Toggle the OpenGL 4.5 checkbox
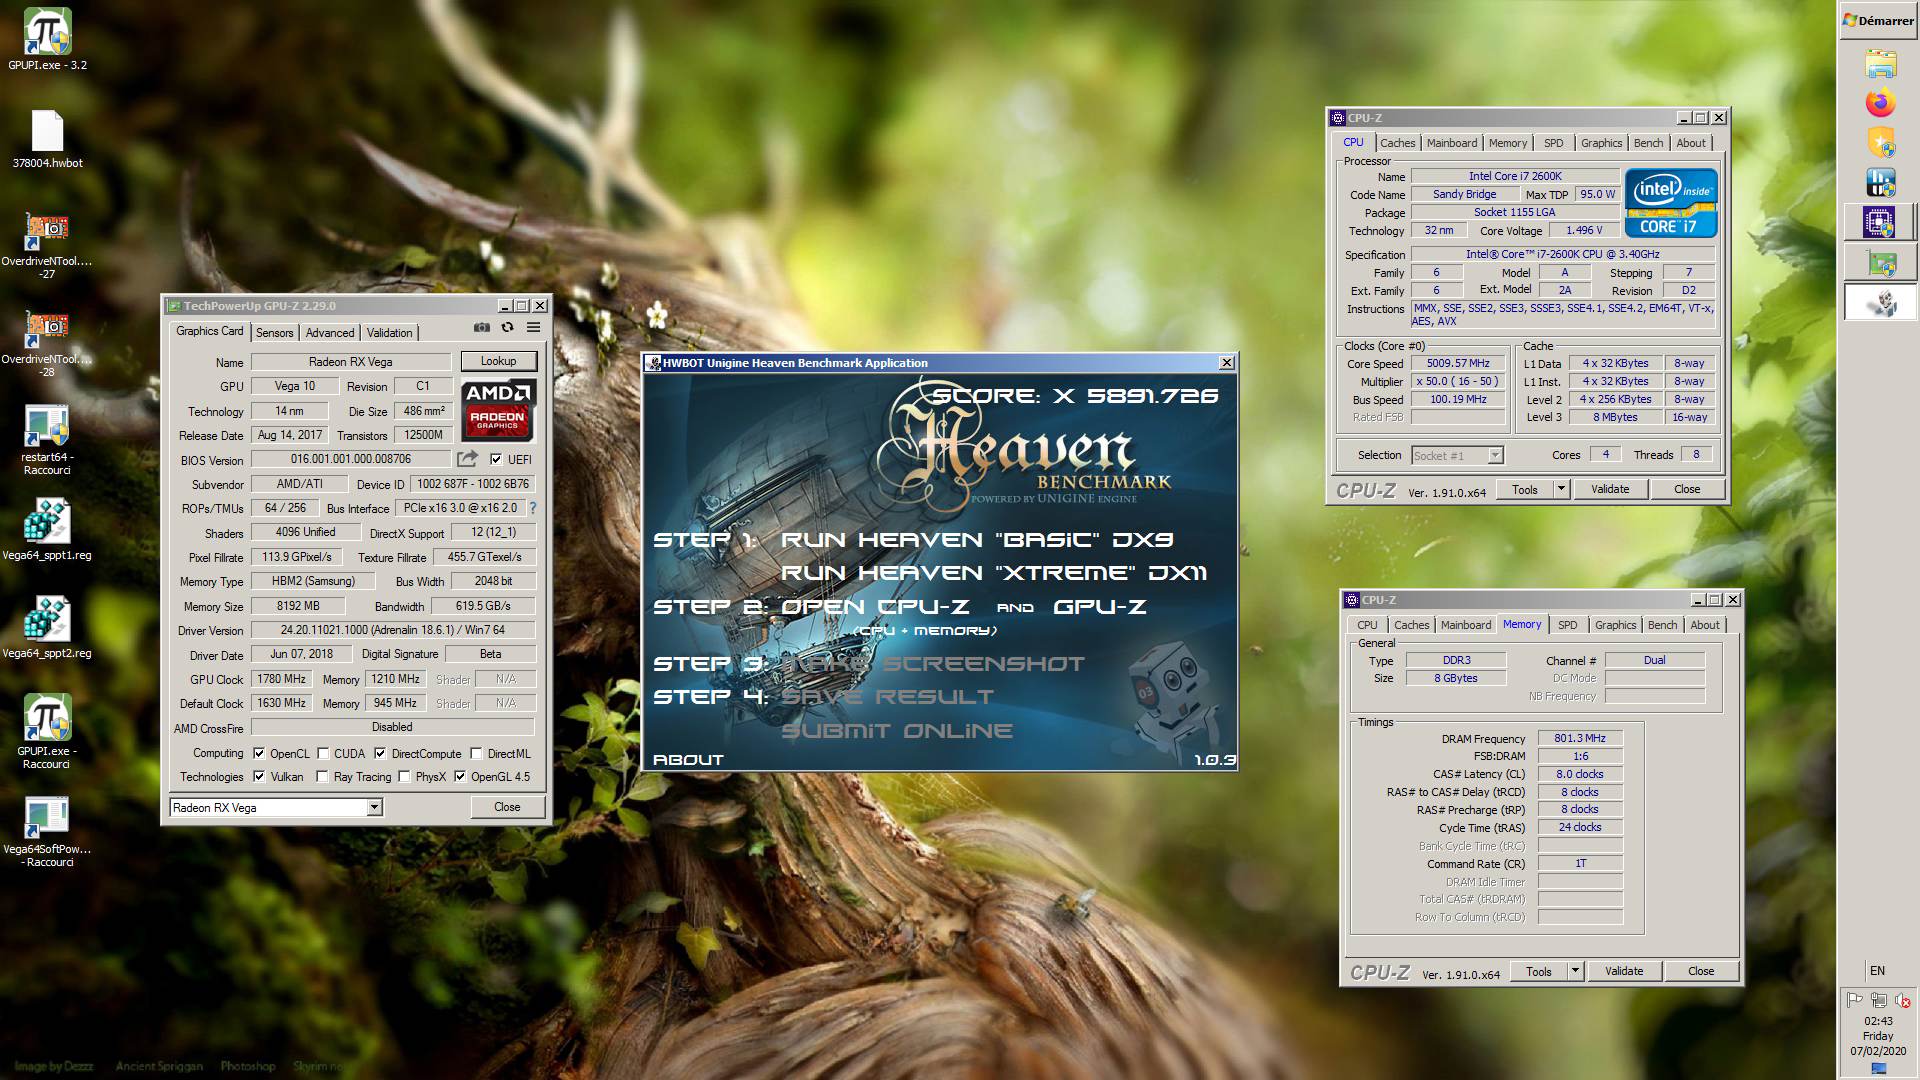 click(x=459, y=776)
